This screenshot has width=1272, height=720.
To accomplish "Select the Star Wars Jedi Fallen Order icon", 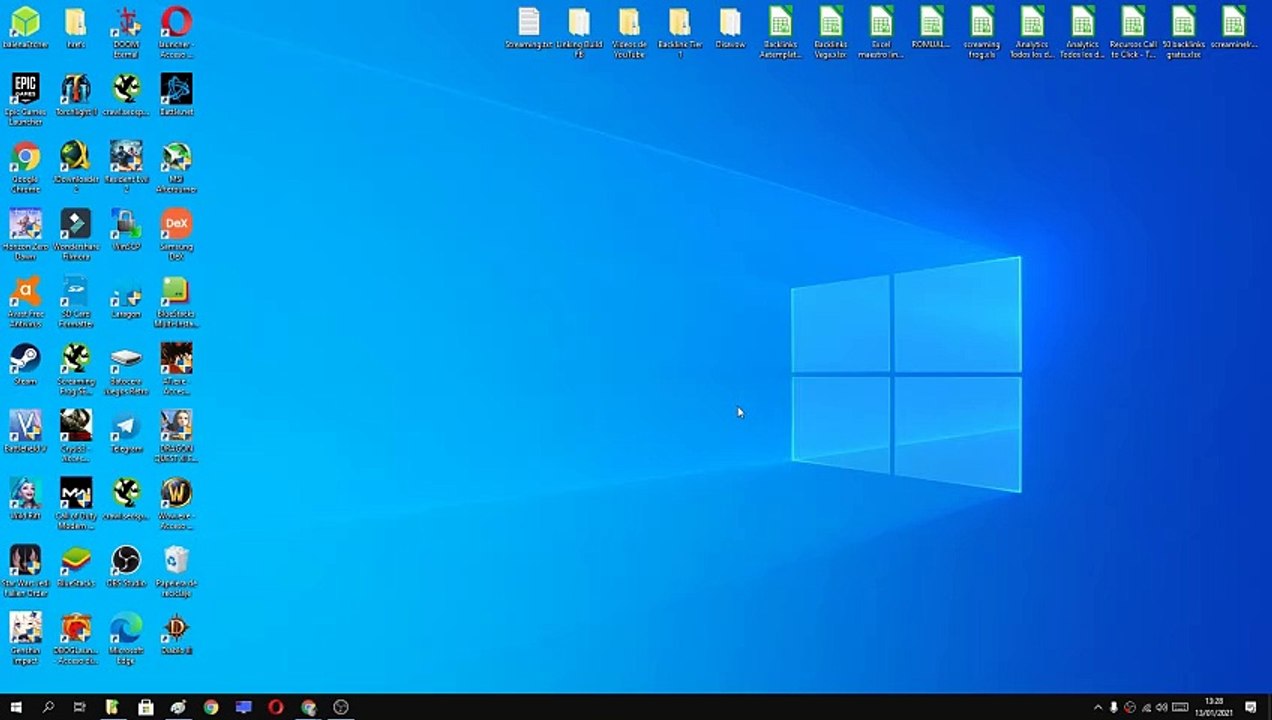I will [x=25, y=570].
